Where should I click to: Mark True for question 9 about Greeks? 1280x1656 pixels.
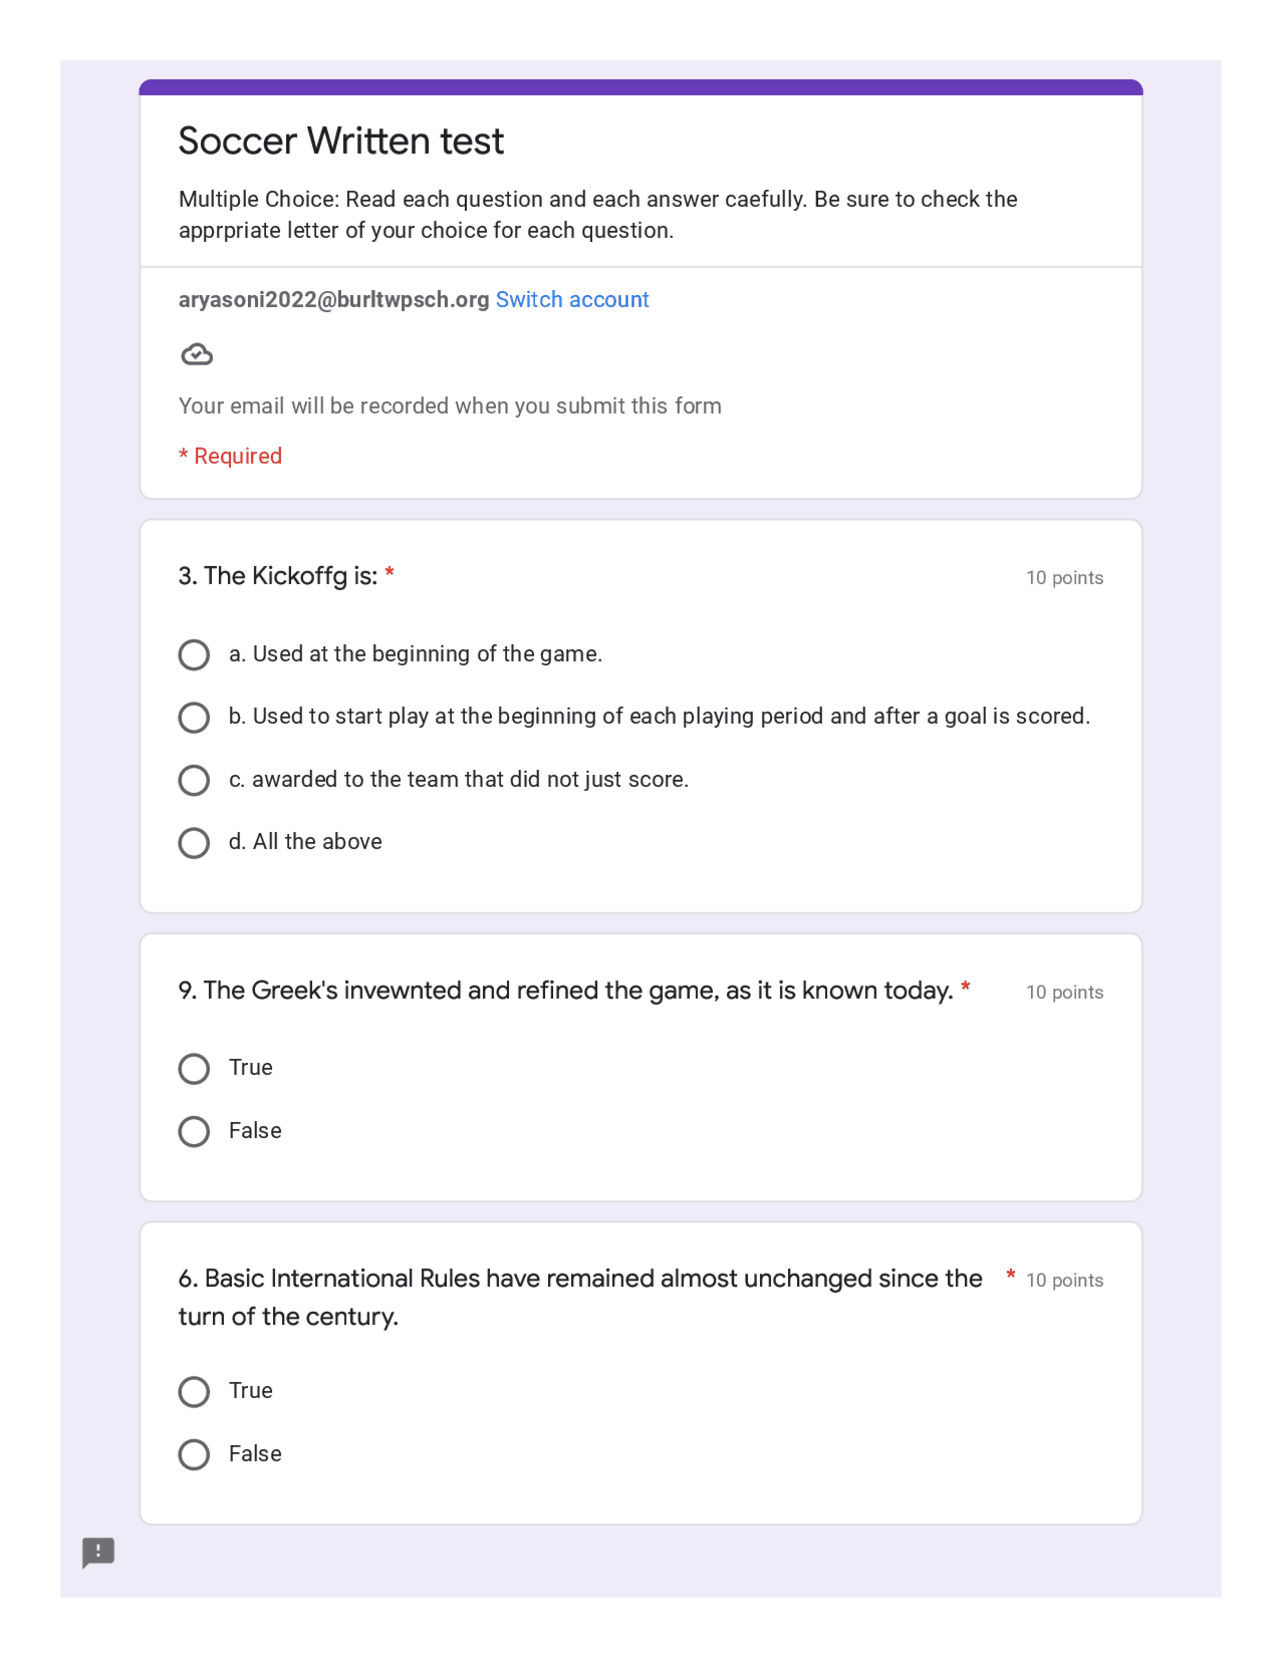point(194,1069)
